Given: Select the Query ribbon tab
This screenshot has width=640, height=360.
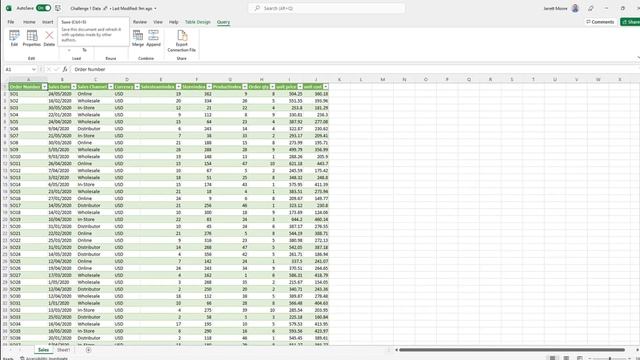Looking at the screenshot, I should (223, 22).
